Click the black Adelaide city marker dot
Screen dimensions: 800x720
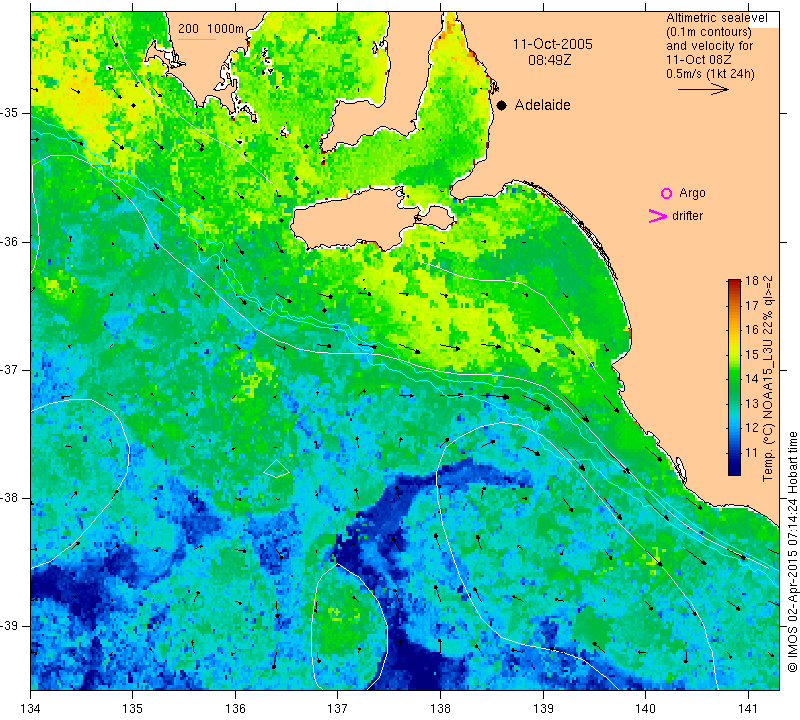point(502,105)
